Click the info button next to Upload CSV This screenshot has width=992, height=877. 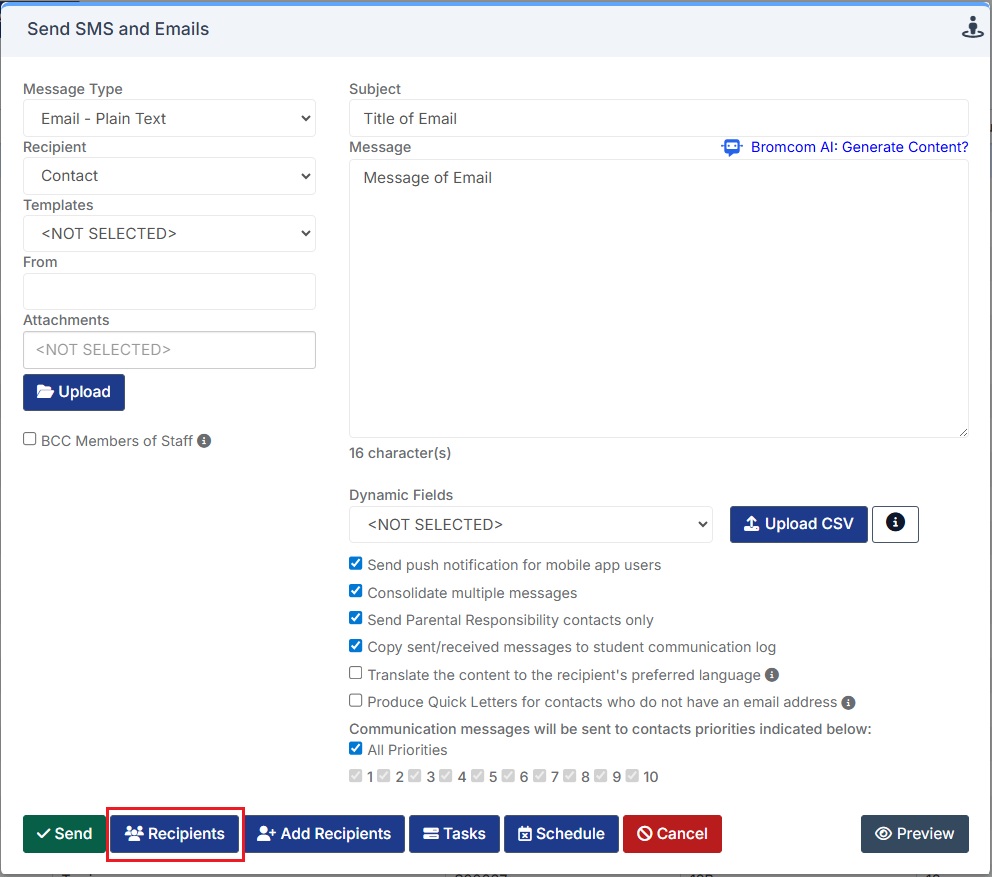pos(895,524)
